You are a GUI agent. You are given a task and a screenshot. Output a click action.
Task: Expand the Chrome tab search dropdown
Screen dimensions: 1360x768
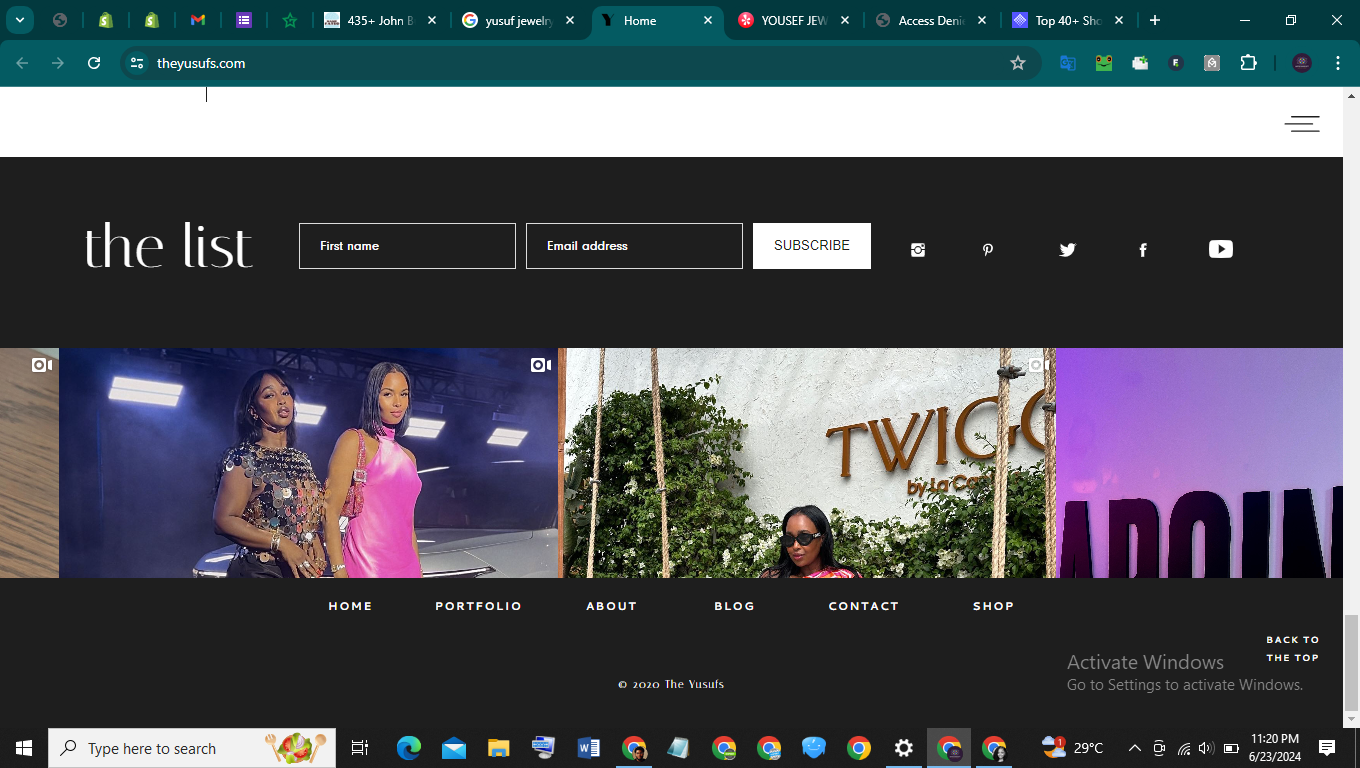click(20, 20)
